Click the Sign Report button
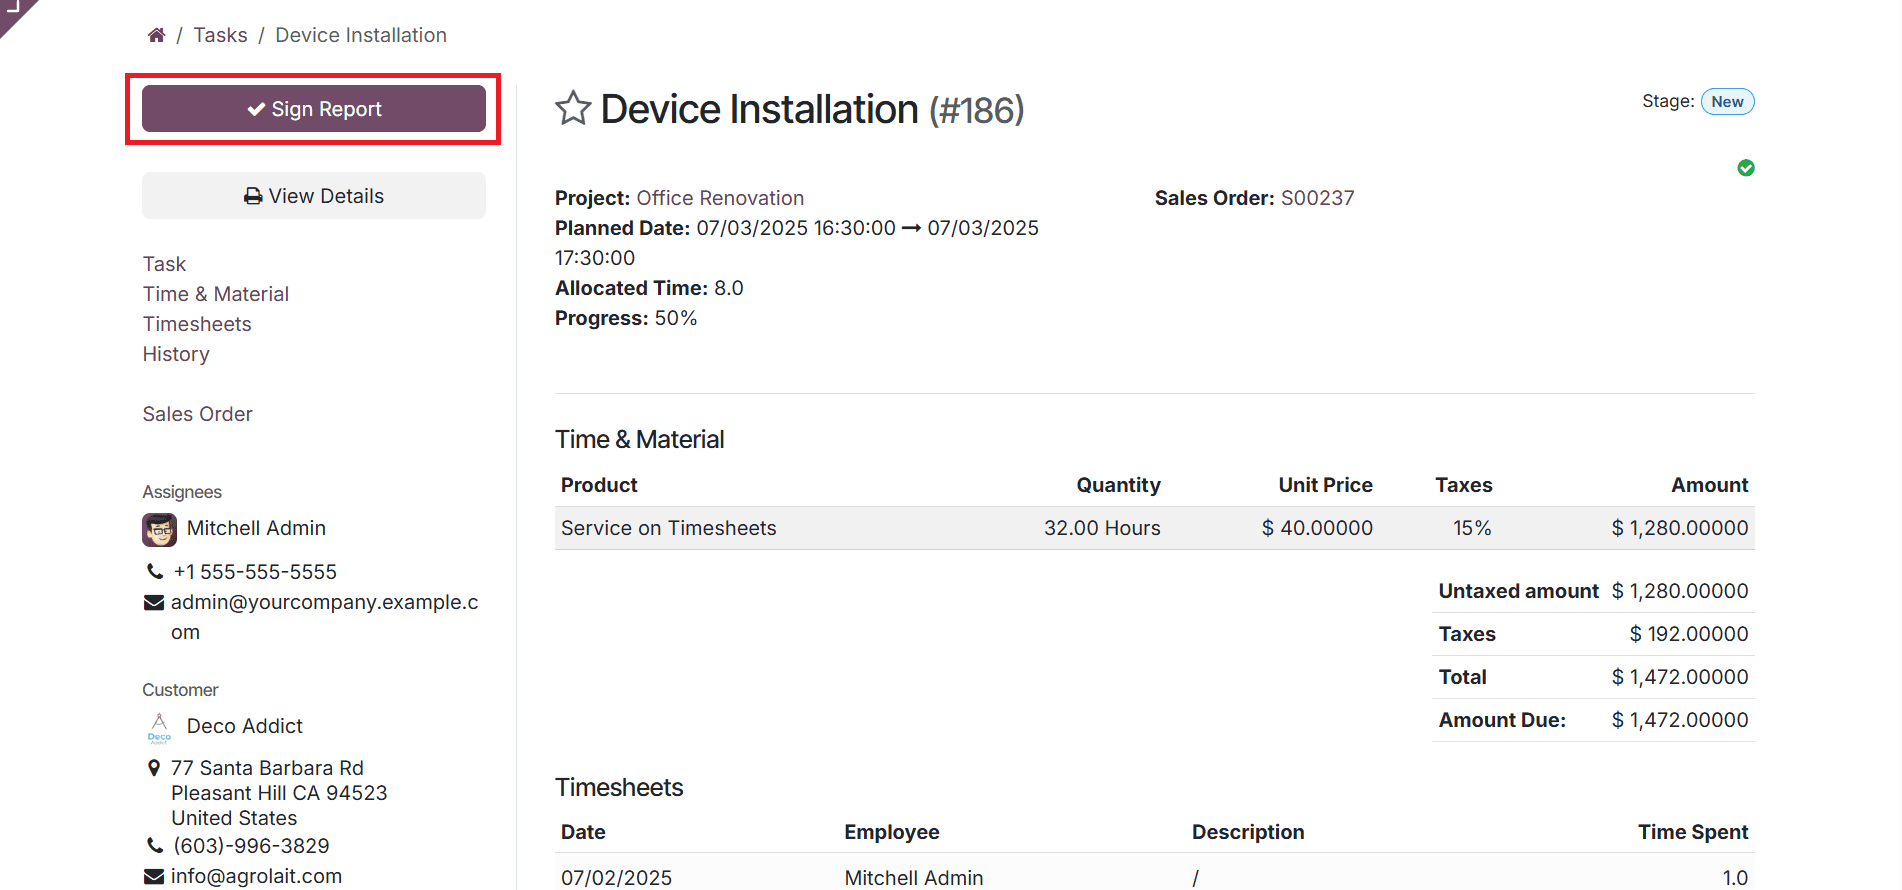1902x890 pixels. coord(314,109)
